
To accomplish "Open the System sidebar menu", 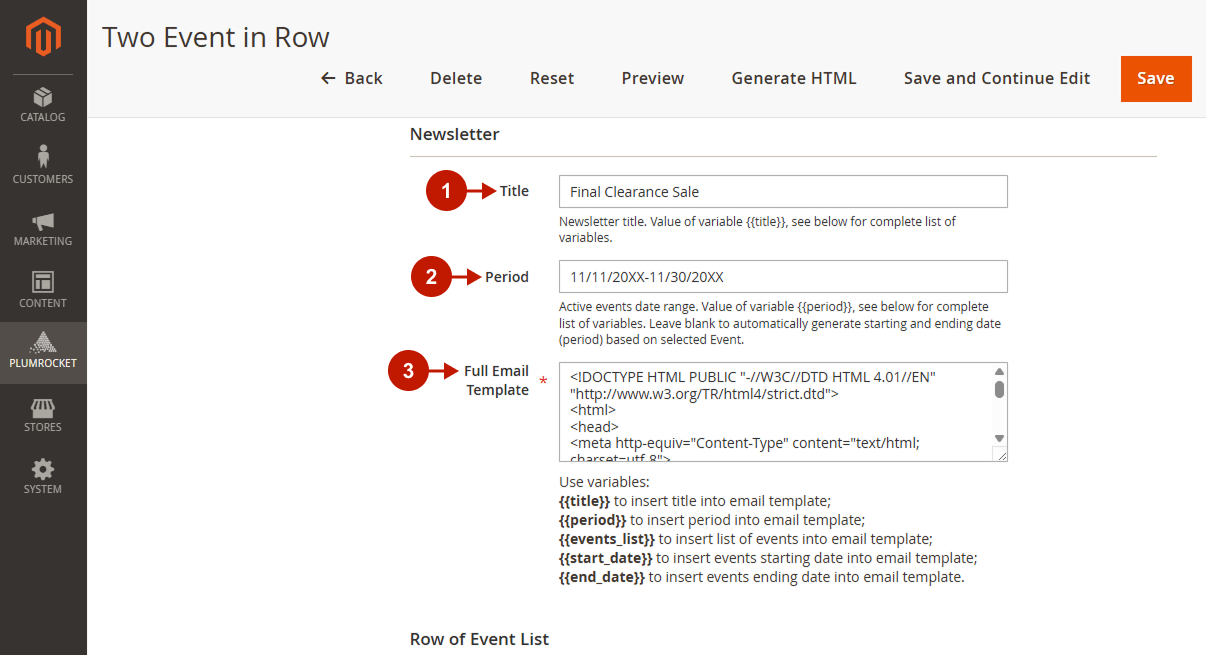I will coord(43,476).
